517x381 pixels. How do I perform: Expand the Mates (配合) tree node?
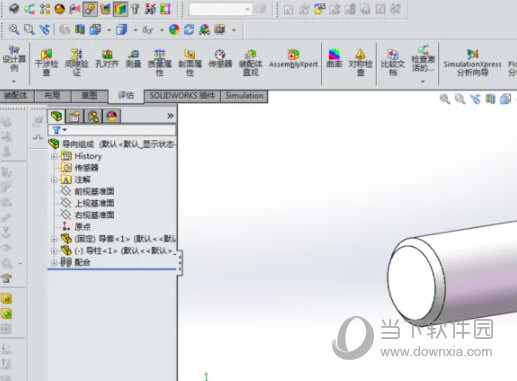pyautogui.click(x=54, y=263)
